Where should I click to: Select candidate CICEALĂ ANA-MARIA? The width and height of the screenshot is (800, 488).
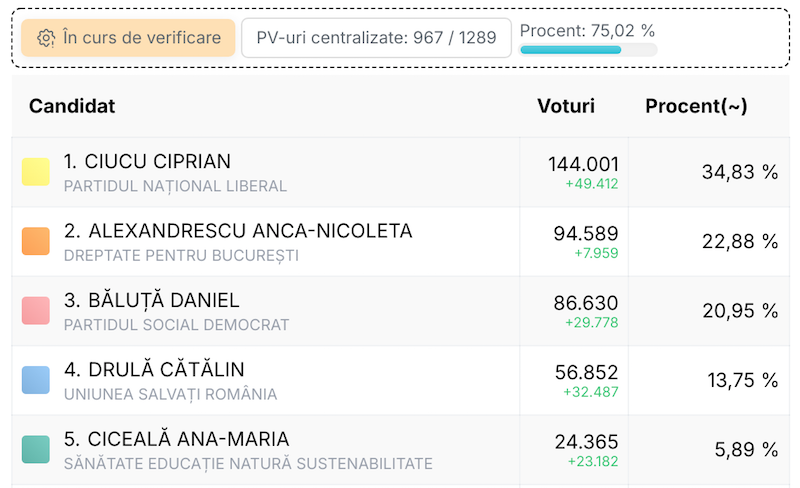pos(176,439)
